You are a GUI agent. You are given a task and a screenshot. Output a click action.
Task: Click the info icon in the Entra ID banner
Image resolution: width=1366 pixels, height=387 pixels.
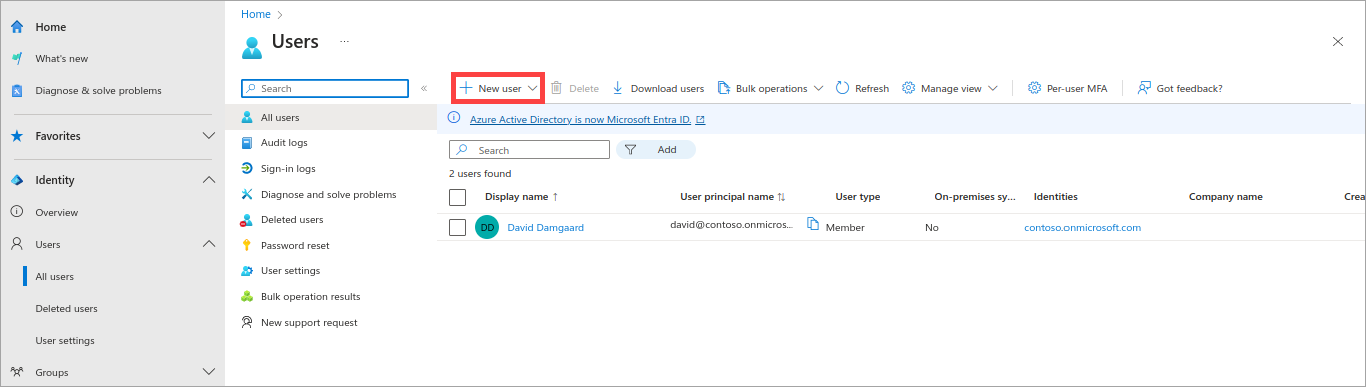pos(455,119)
